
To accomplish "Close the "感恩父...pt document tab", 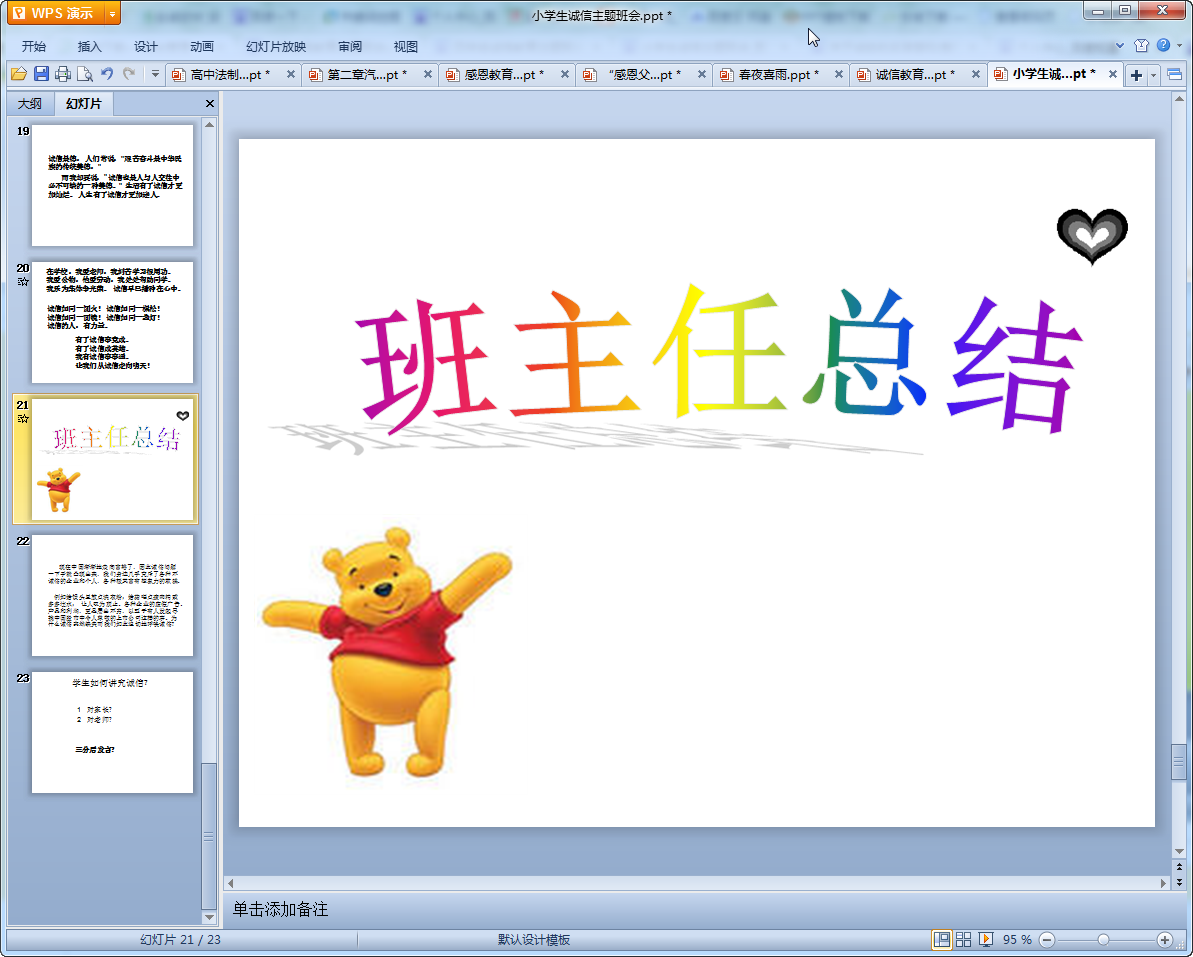I will tap(701, 75).
